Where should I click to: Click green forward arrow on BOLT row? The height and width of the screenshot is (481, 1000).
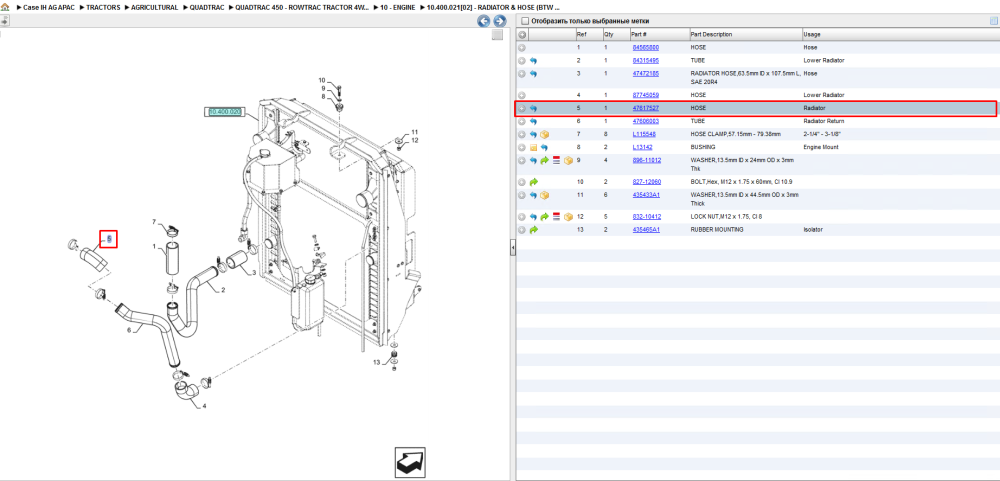tap(534, 182)
